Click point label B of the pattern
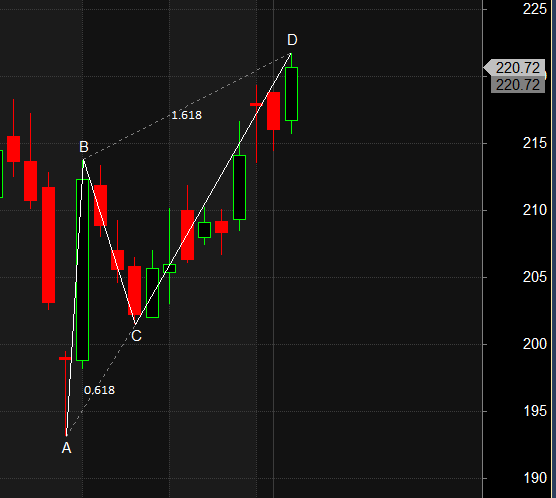Screen dimensions: 556x498 click(84, 146)
